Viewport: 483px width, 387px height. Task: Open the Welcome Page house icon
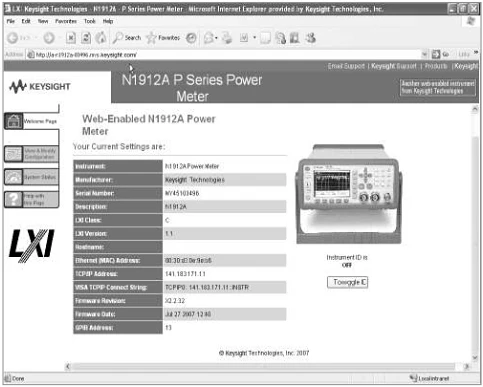click(x=14, y=121)
